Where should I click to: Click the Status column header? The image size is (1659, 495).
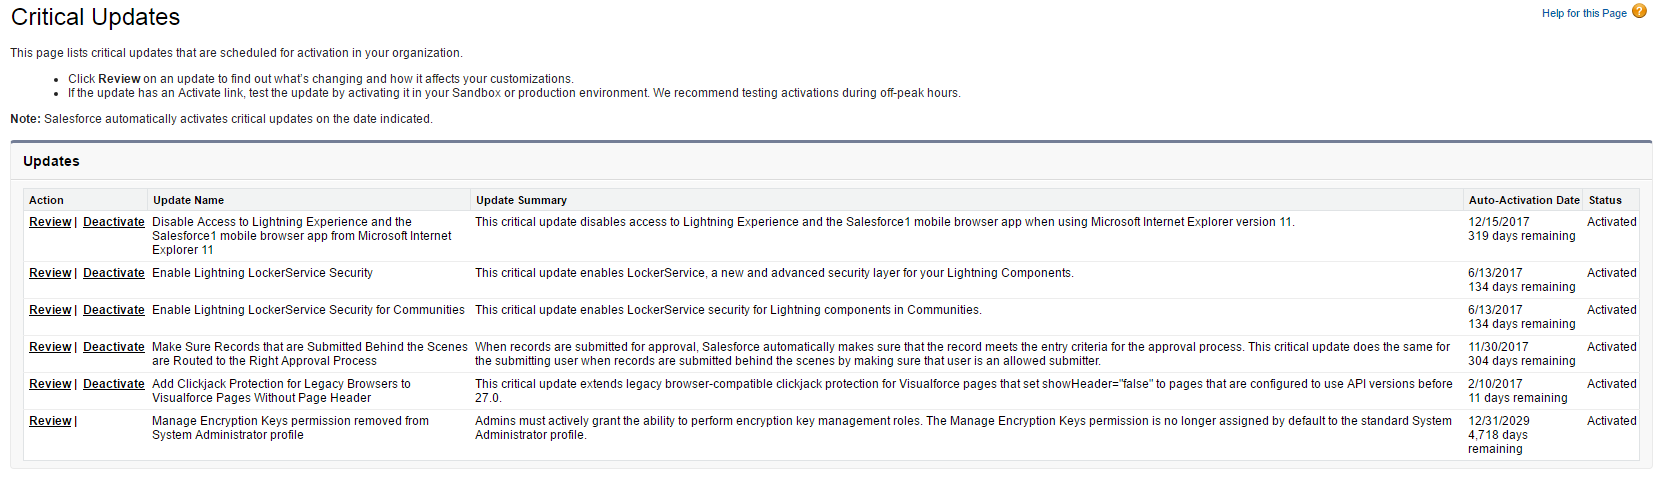1605,200
